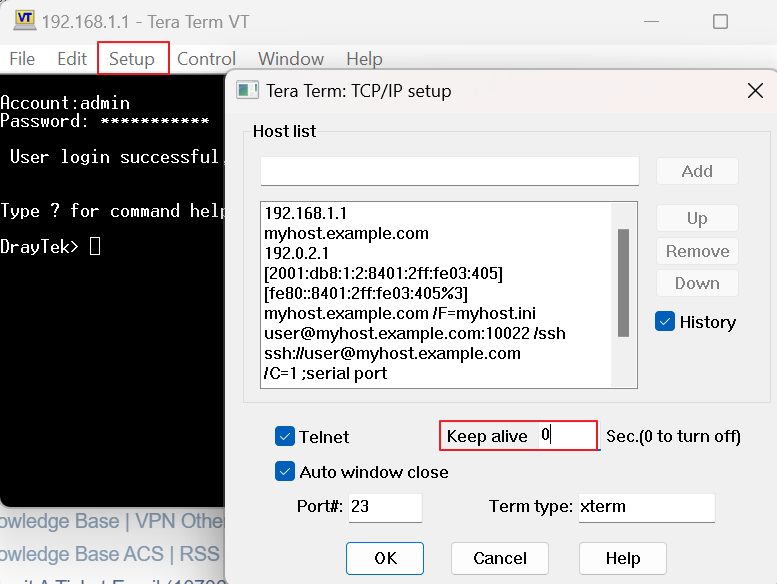
Task: Disable Auto window close checkbox
Action: click(x=285, y=472)
